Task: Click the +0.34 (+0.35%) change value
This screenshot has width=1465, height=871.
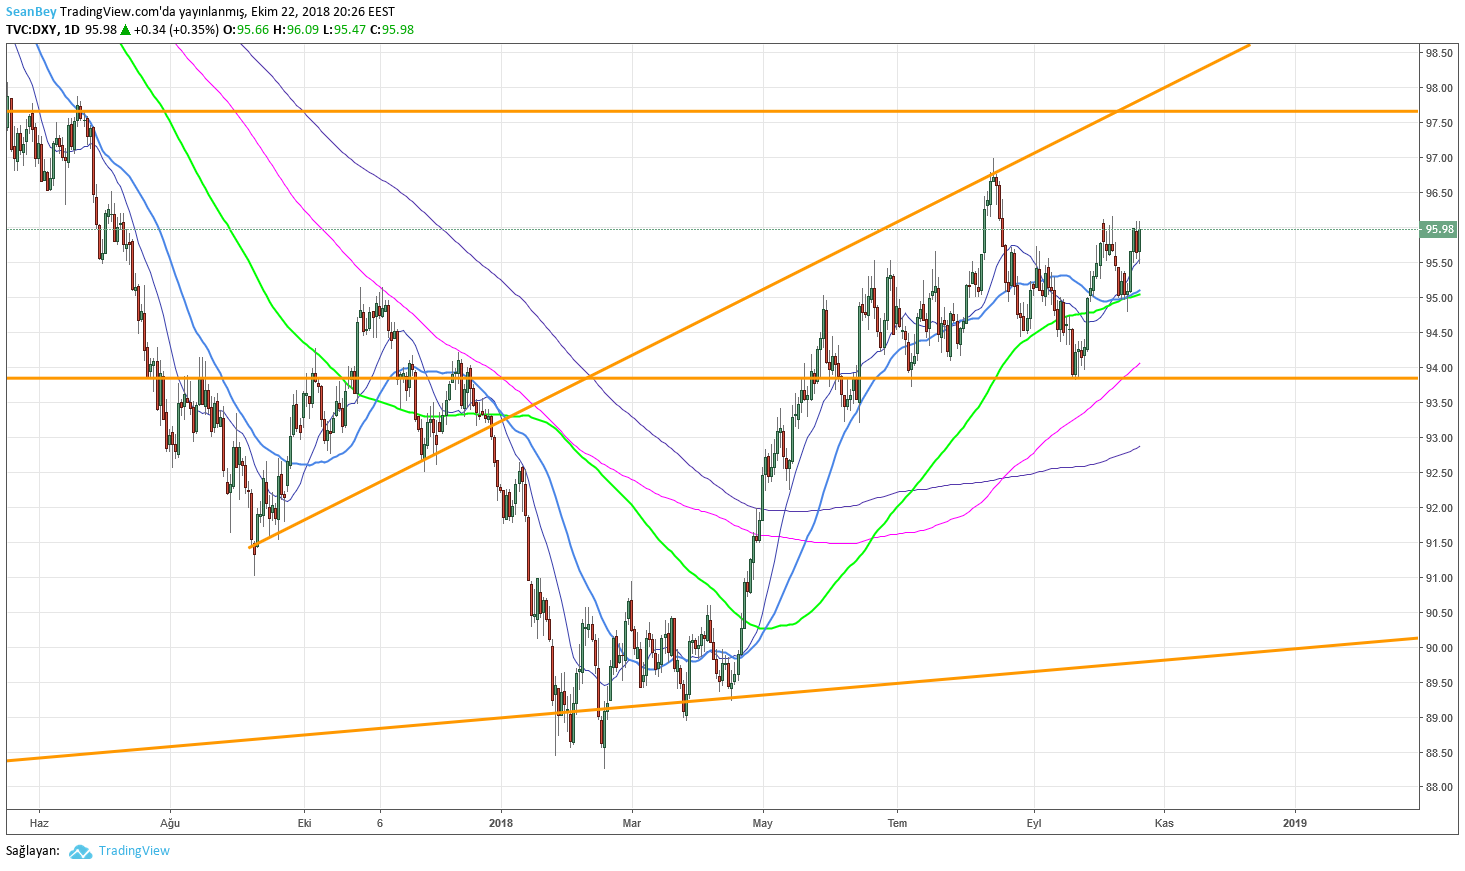Action: coord(176,30)
